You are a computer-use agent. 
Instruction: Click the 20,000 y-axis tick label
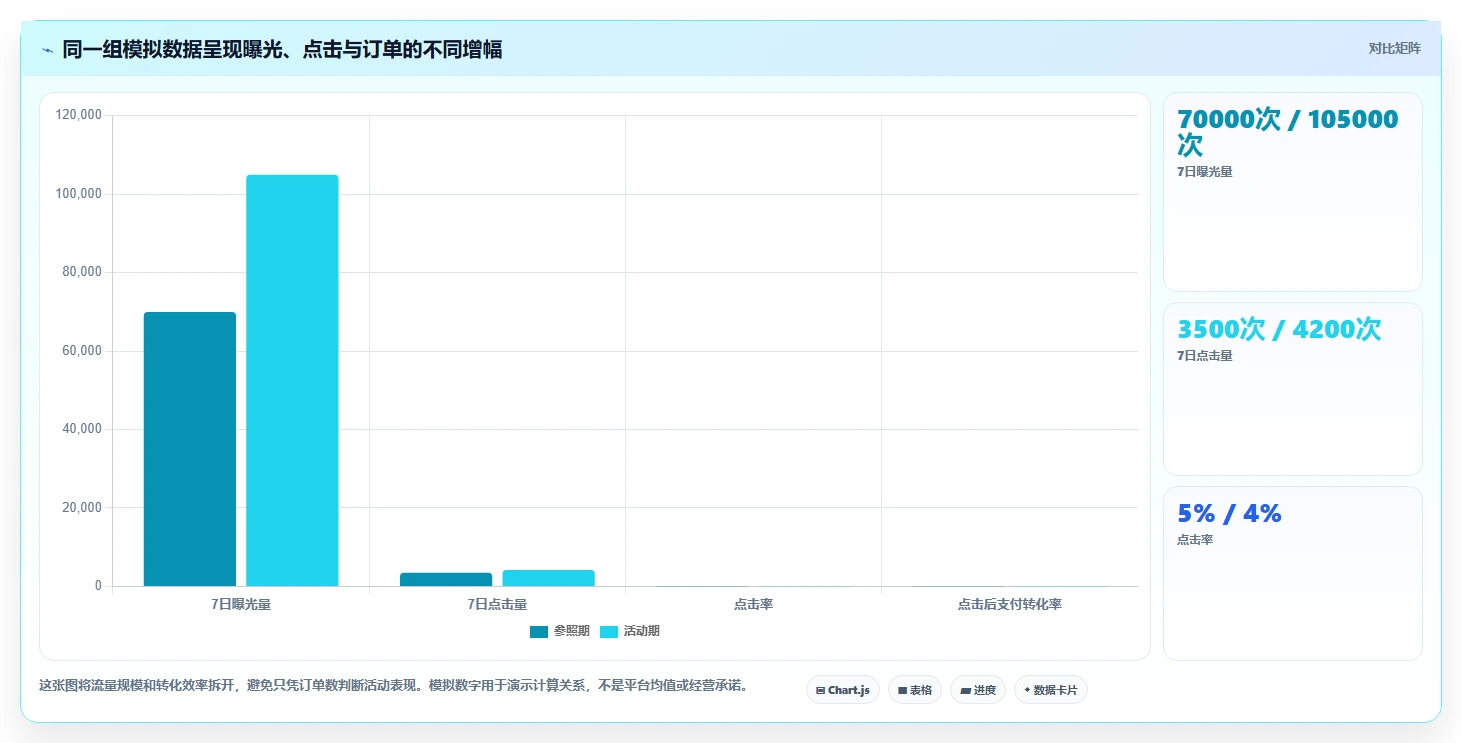[x=82, y=508]
